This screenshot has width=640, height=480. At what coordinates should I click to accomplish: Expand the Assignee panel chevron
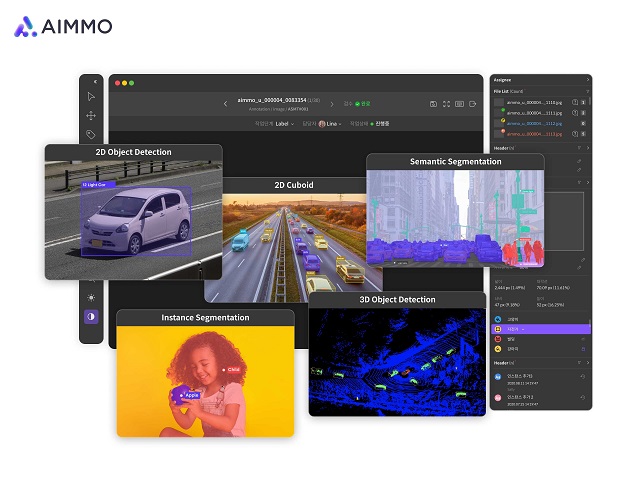(588, 80)
